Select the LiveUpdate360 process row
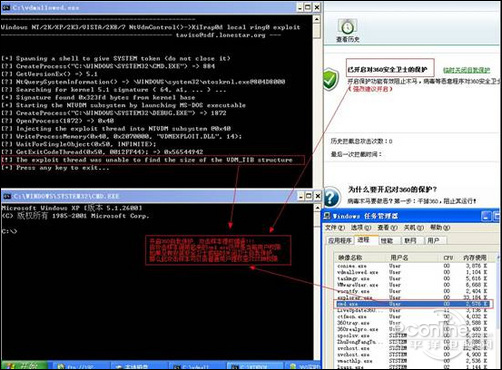The width and height of the screenshot is (502, 370). tap(412, 310)
